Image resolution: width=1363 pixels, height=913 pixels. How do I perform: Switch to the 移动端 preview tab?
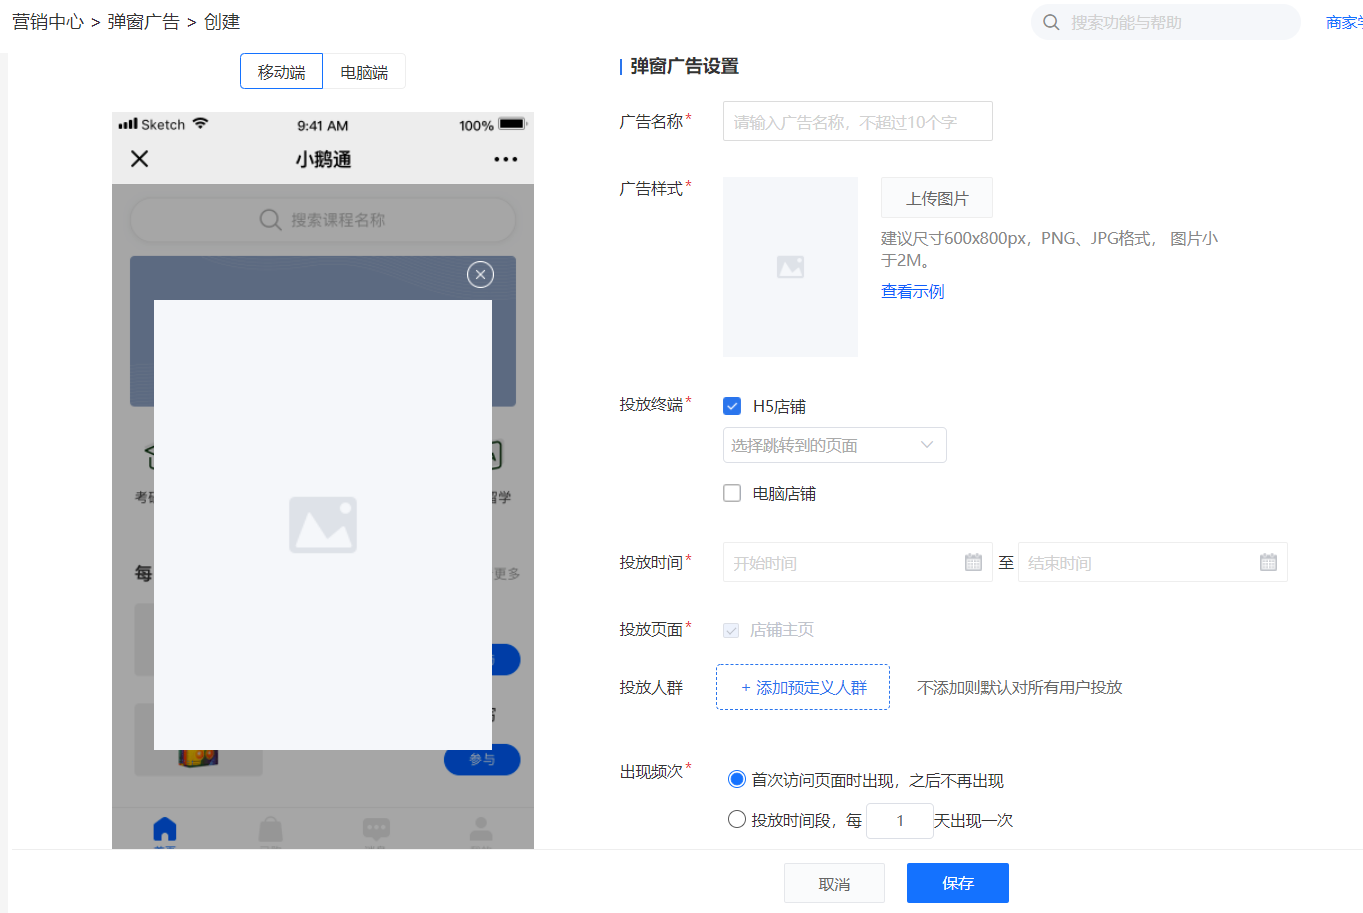point(282,72)
